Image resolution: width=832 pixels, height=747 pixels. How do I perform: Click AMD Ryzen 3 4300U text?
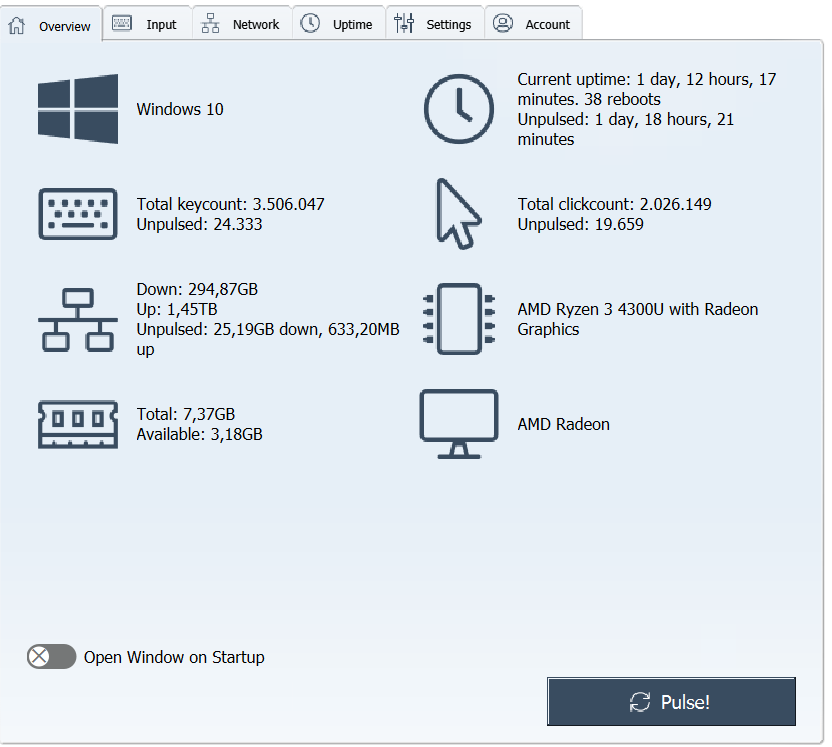pyautogui.click(x=638, y=319)
